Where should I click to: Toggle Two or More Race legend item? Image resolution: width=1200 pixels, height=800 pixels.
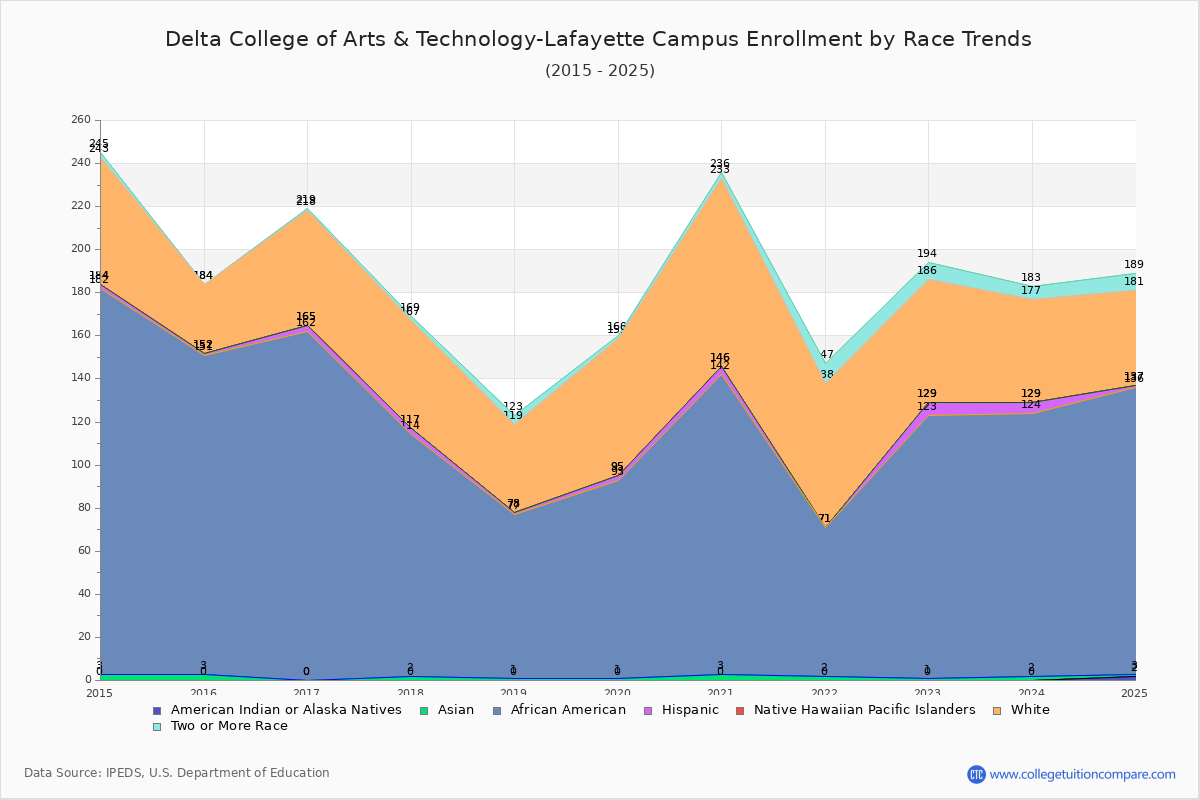point(220,726)
